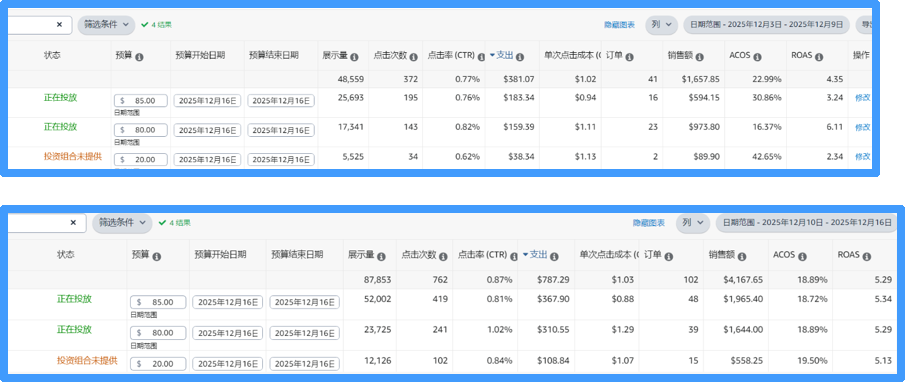The height and width of the screenshot is (382, 906).
Task: Click 展示量 info icon in Dec 3–9 table
Action: (354, 57)
